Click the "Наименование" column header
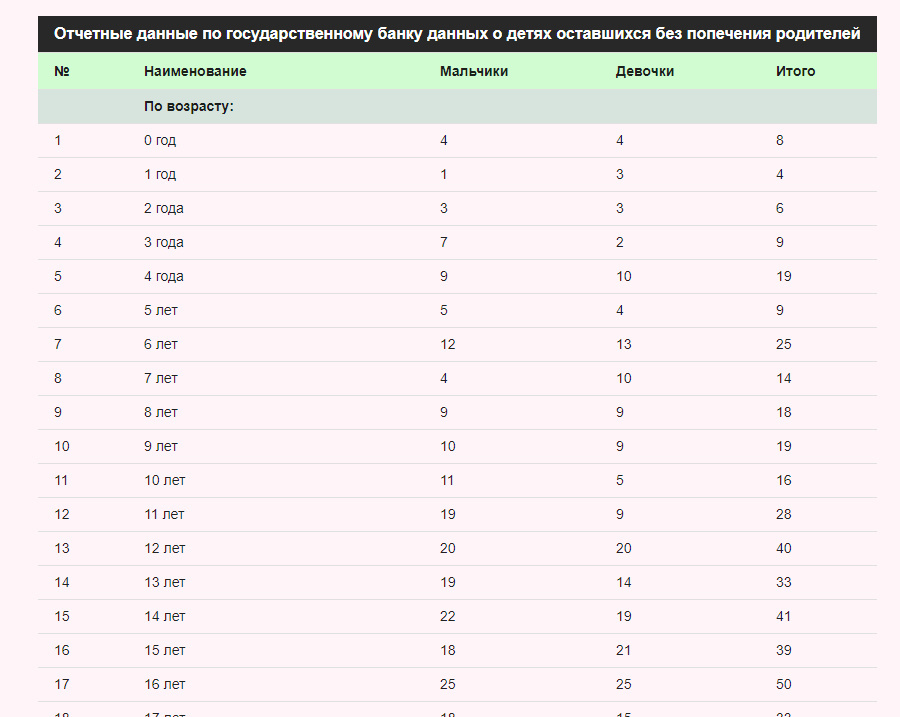This screenshot has height=717, width=900. pyautogui.click(x=195, y=71)
